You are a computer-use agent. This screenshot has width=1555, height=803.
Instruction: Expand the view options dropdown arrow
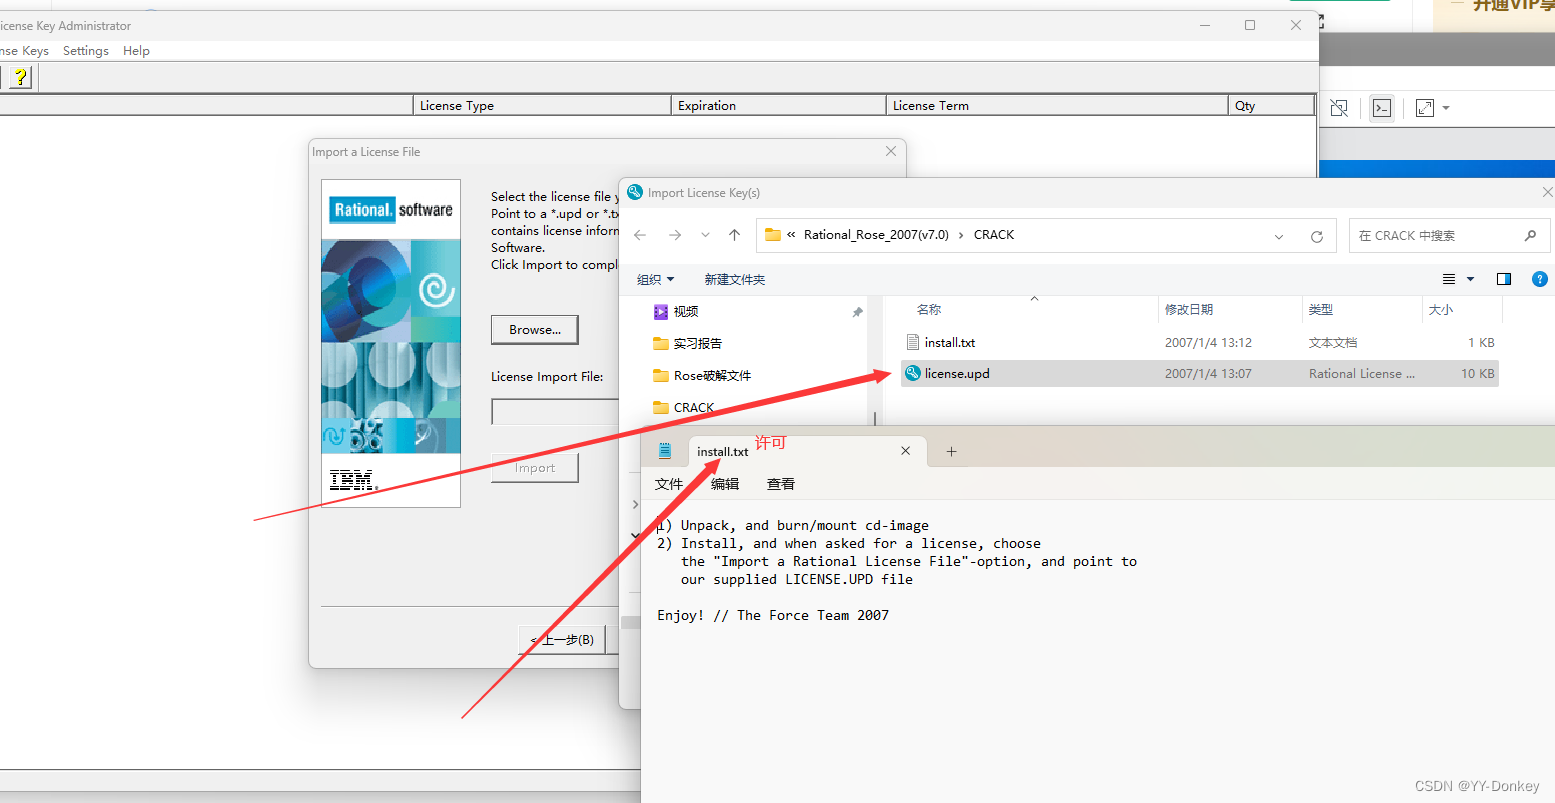(1470, 279)
